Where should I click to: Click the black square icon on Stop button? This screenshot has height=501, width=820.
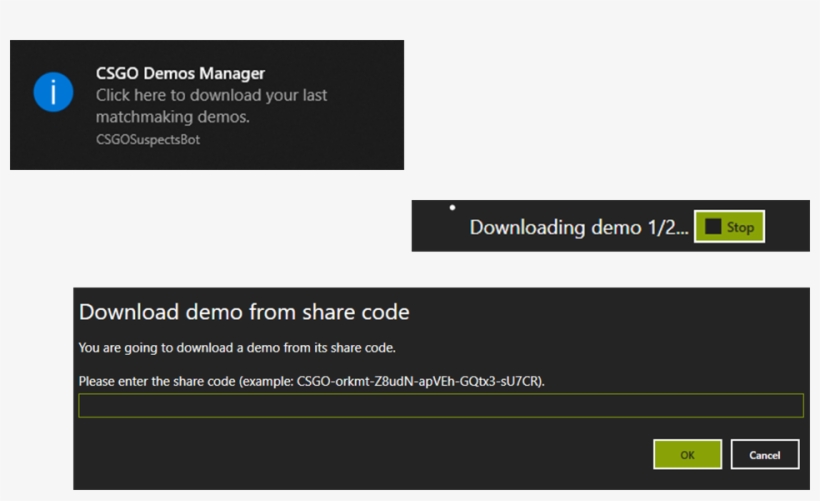pyautogui.click(x=713, y=226)
